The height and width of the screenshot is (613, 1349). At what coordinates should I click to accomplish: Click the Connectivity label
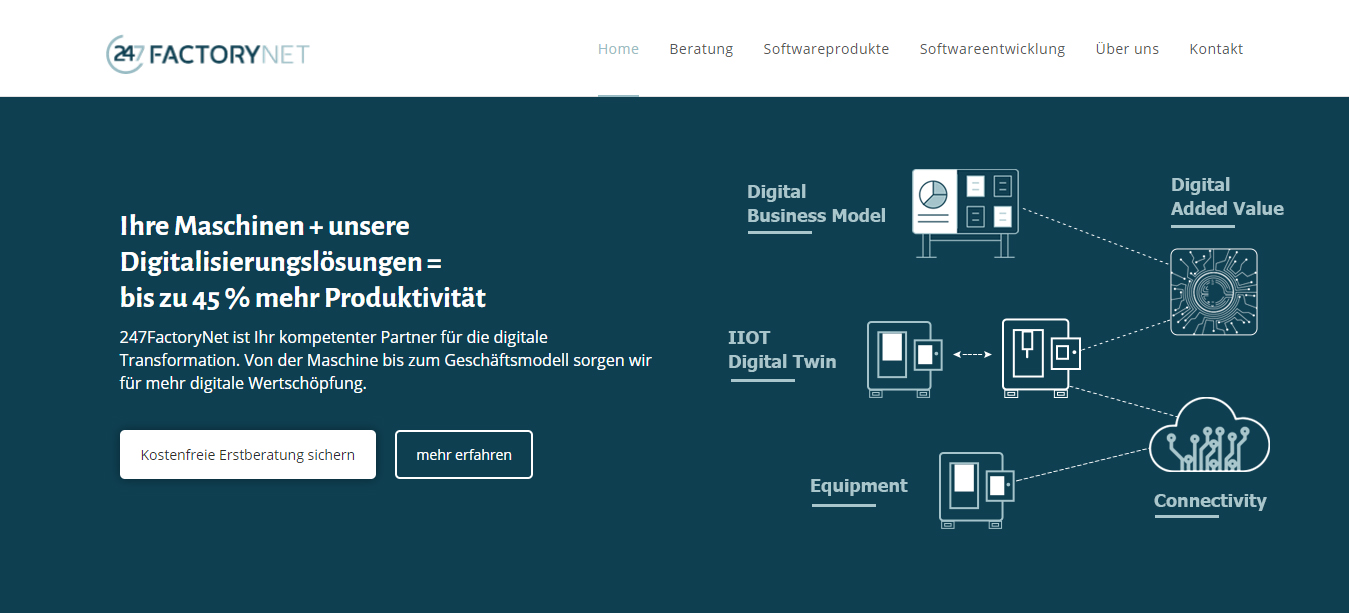1210,501
